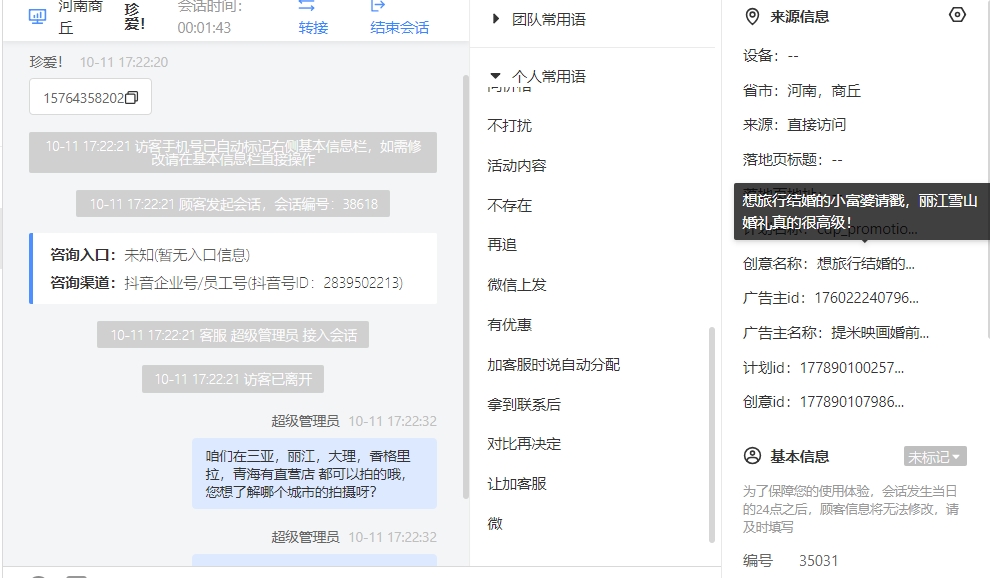This screenshot has width=990, height=578.
Task: Expand the 团队常用语 section
Action: (x=539, y=19)
